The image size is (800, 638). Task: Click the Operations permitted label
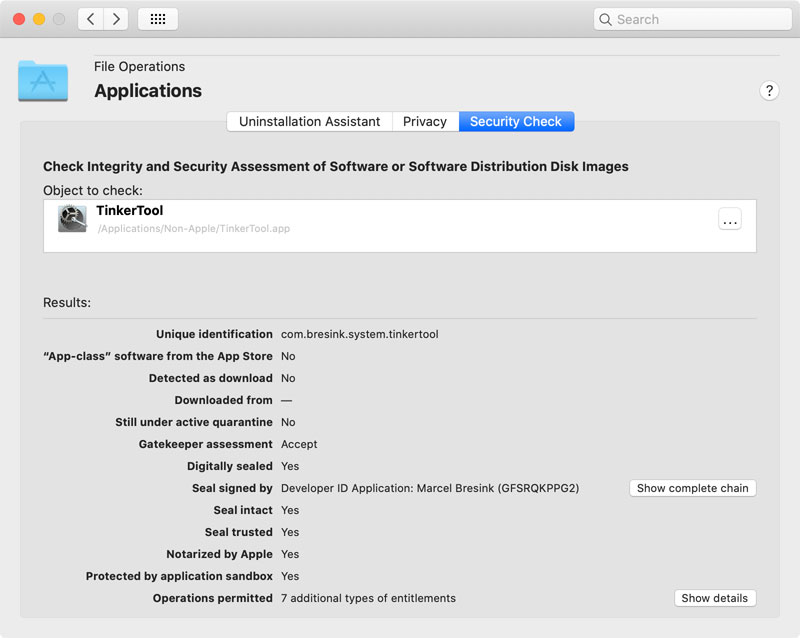tap(213, 598)
